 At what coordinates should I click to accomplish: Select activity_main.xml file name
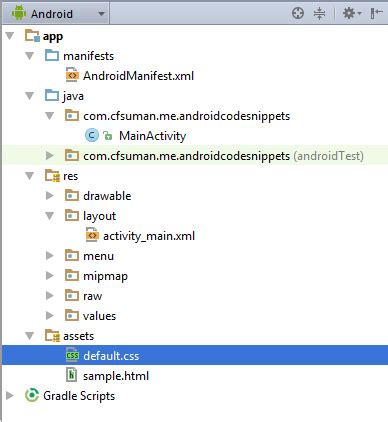[x=149, y=236]
